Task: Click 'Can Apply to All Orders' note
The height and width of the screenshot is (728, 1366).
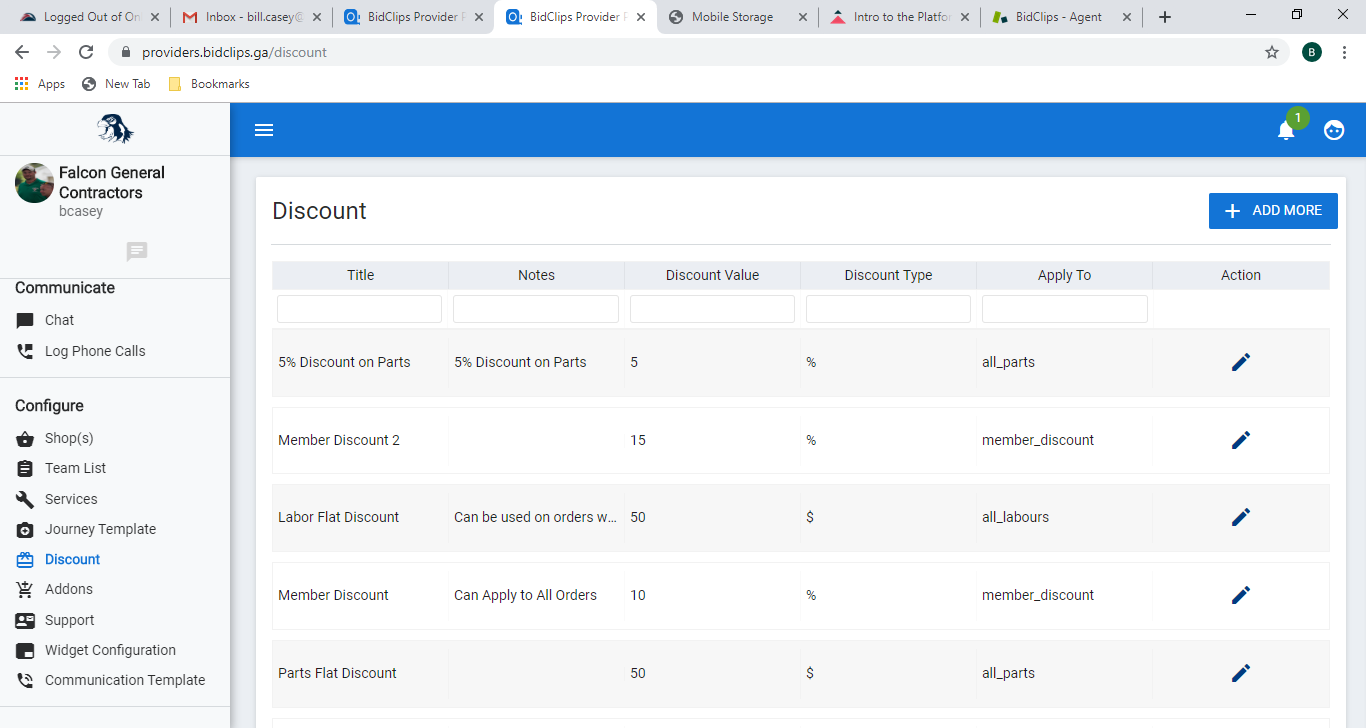Action: [525, 595]
